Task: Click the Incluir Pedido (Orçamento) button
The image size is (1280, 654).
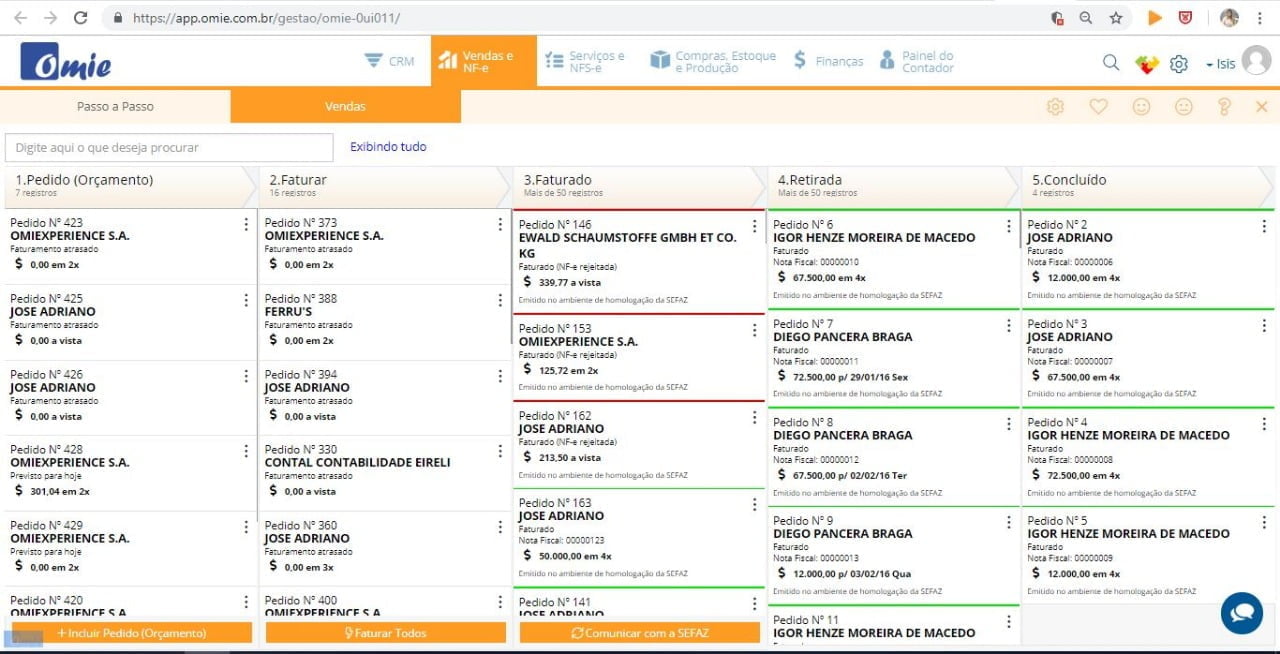Action: [132, 633]
